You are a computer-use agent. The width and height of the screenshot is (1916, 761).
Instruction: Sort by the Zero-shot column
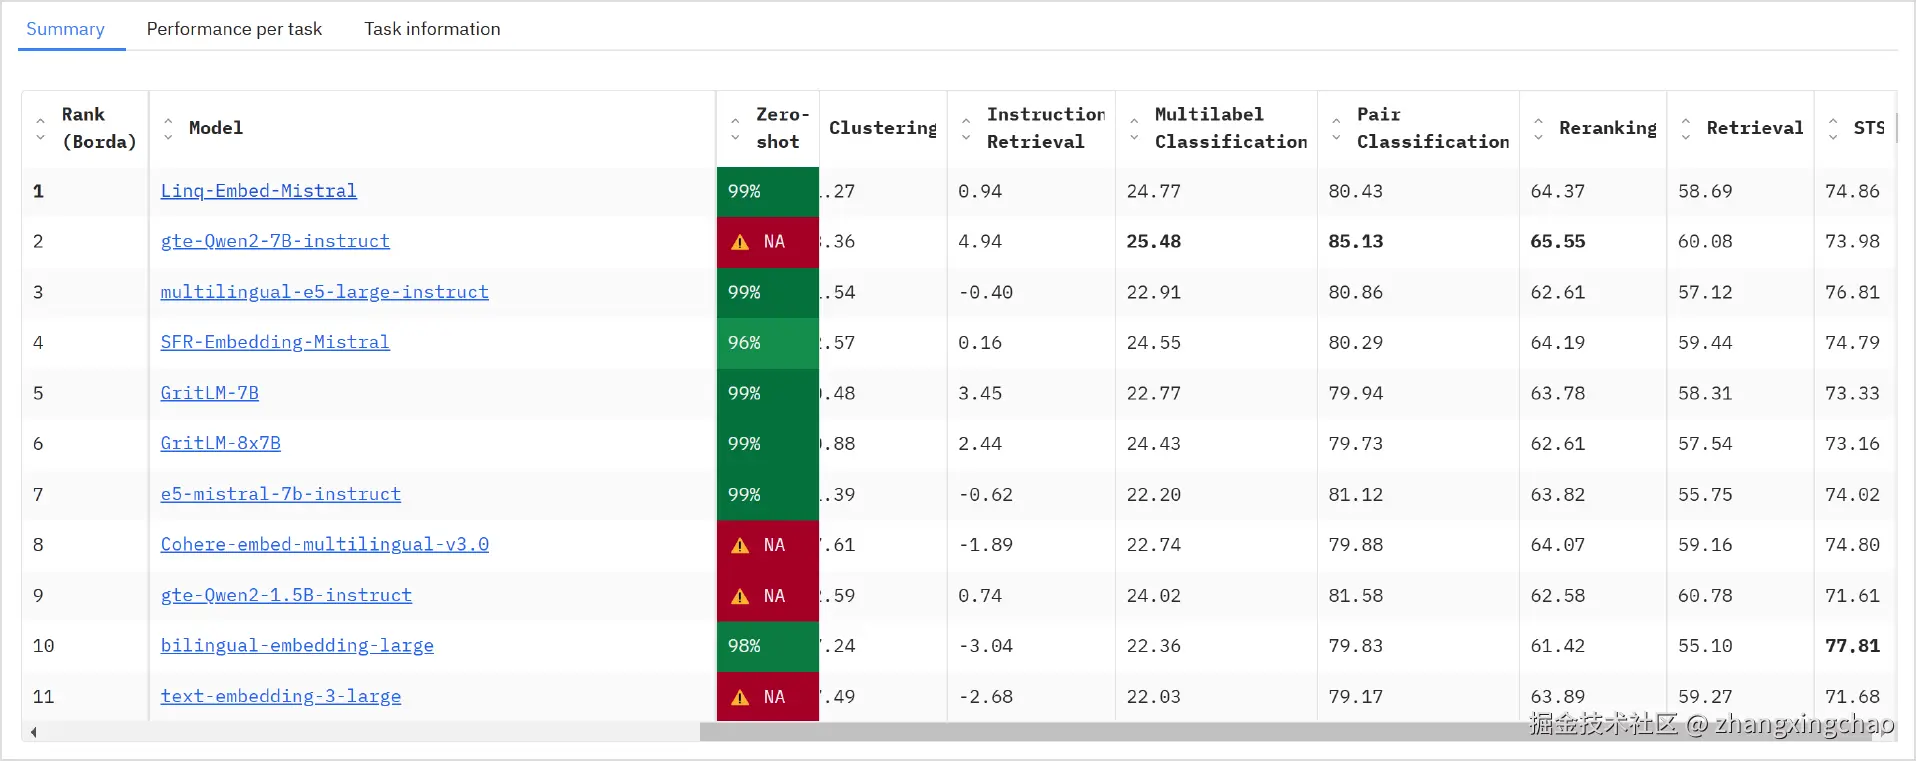tap(735, 128)
